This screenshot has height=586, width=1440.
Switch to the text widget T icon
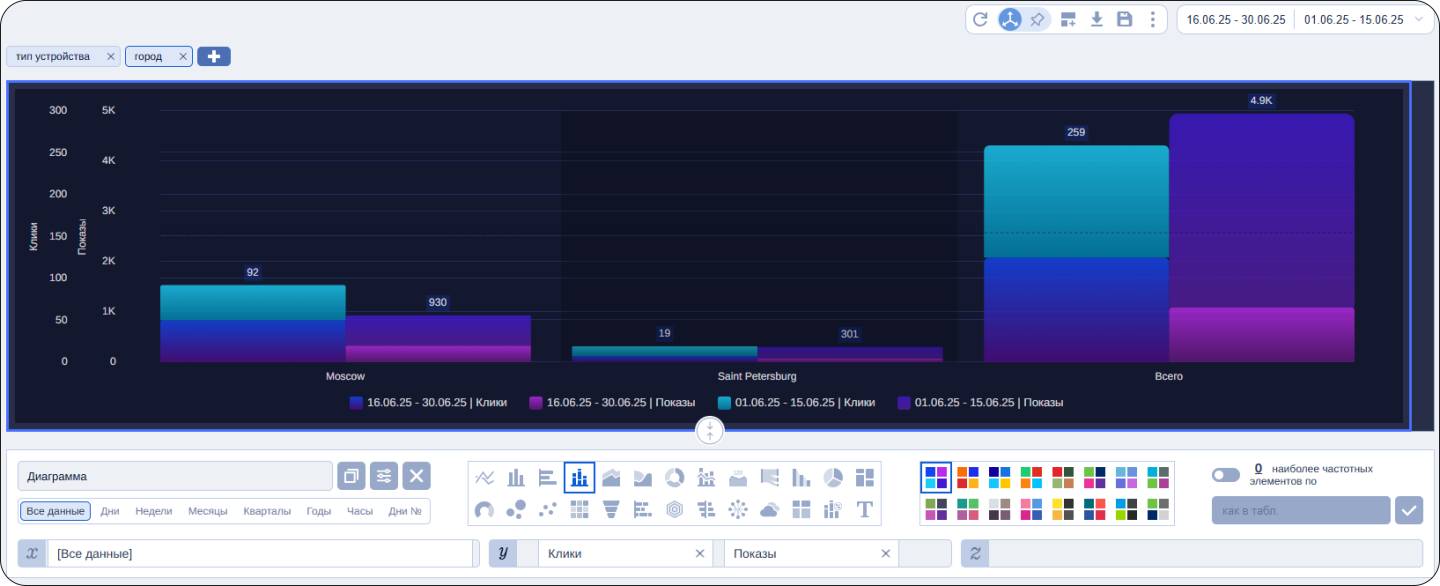point(865,510)
